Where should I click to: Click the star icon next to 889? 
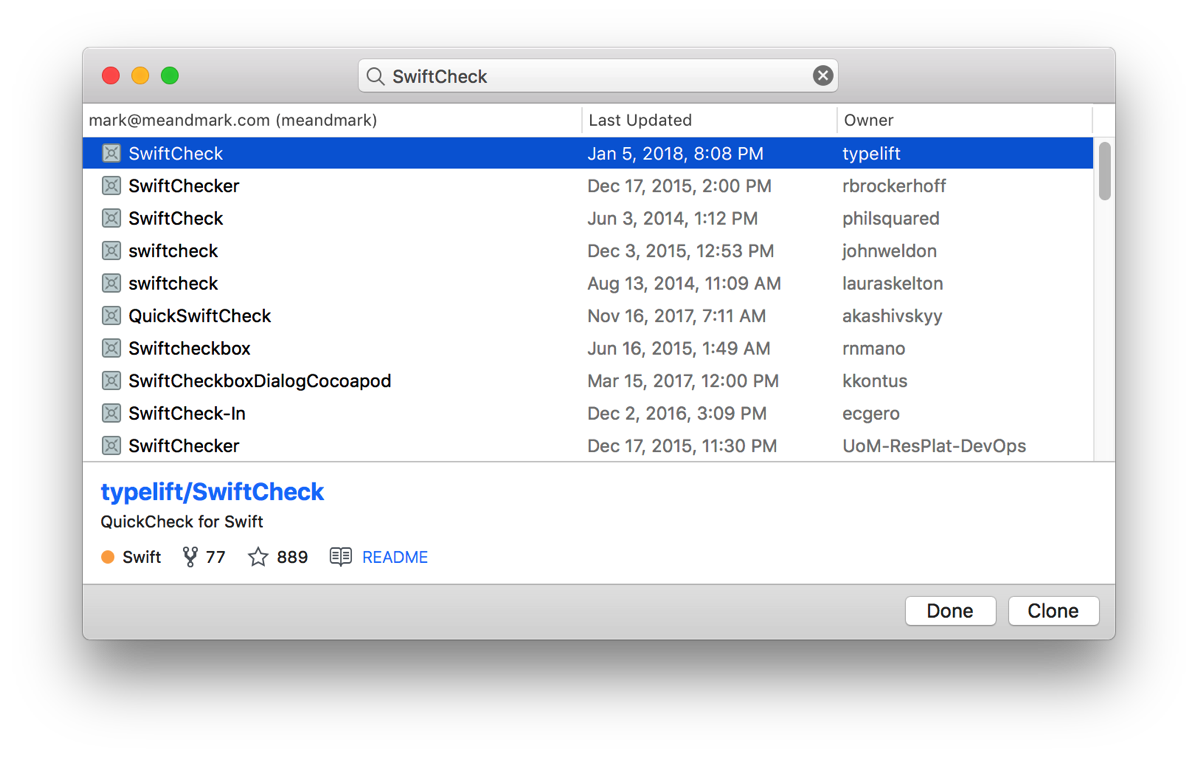click(257, 557)
